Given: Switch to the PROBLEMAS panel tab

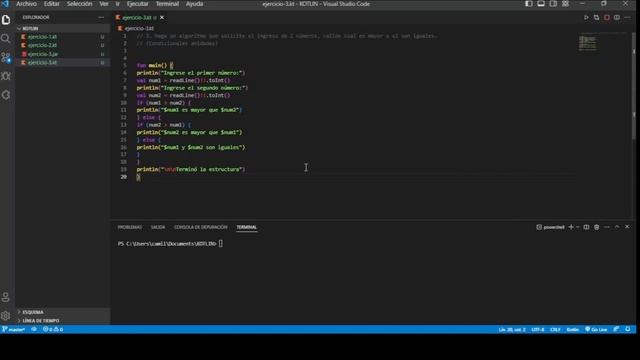Looking at the screenshot, I should [x=130, y=227].
